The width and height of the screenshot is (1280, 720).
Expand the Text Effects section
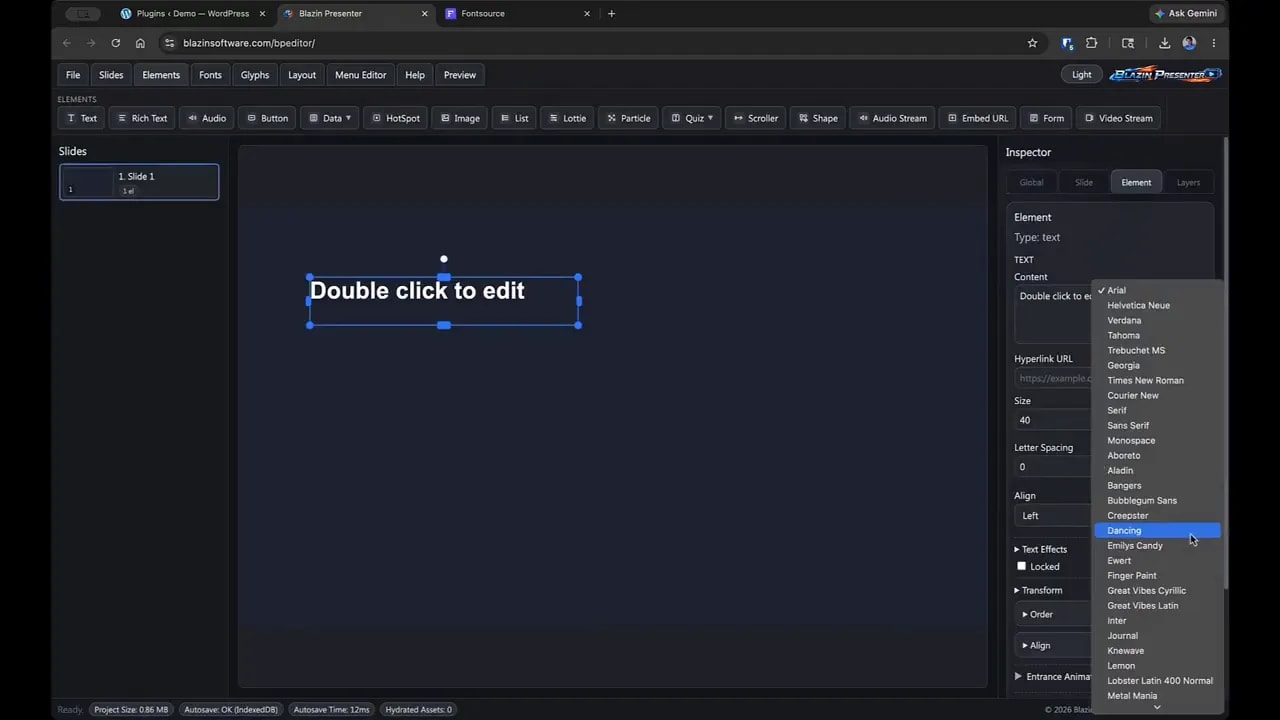[x=1040, y=549]
